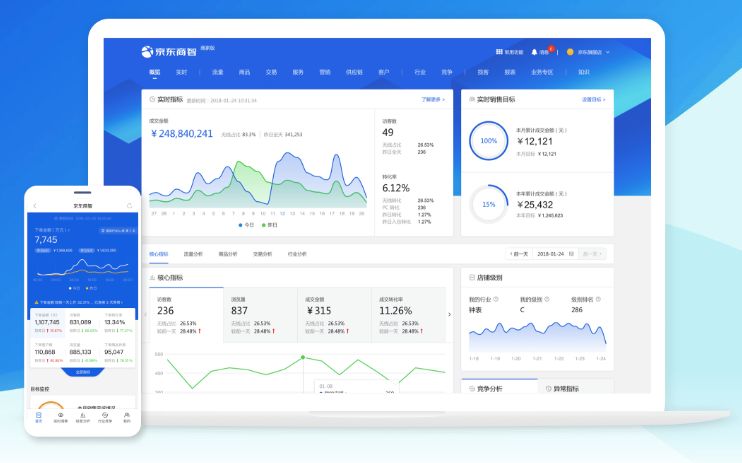Open notifications bell with red badge
742x463 pixels.
[x=534, y=52]
